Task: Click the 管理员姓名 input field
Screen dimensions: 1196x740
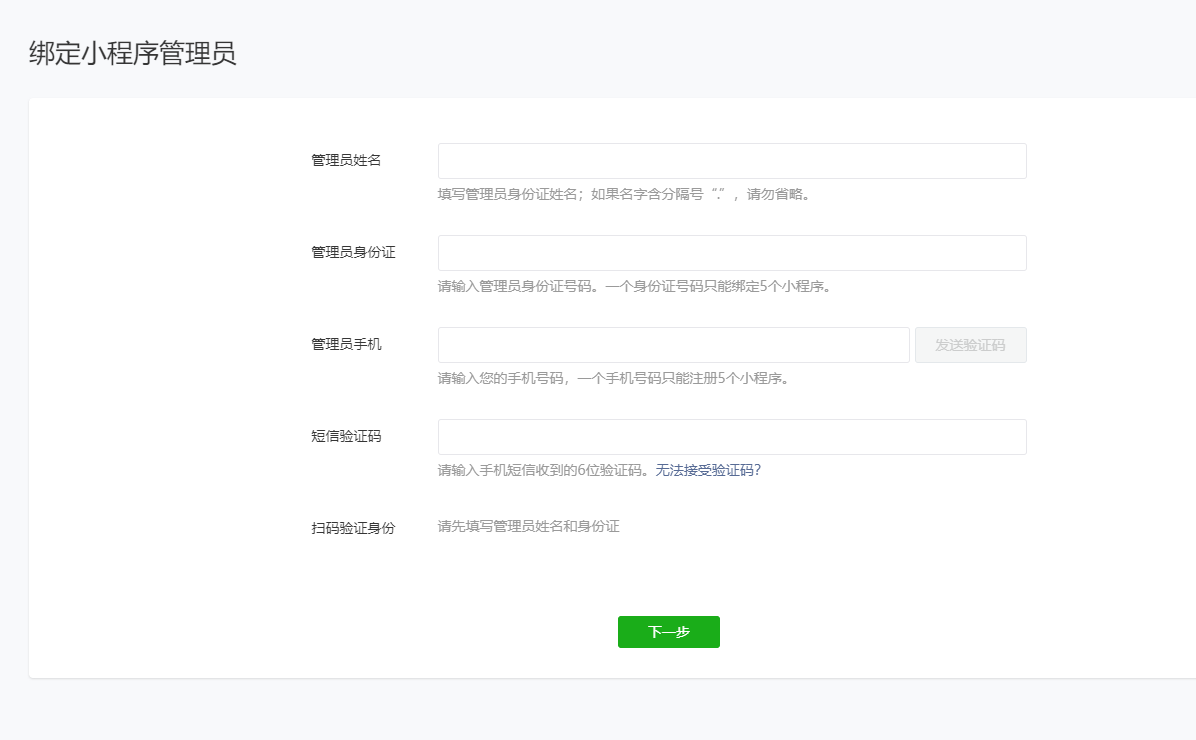Action: pyautogui.click(x=732, y=161)
